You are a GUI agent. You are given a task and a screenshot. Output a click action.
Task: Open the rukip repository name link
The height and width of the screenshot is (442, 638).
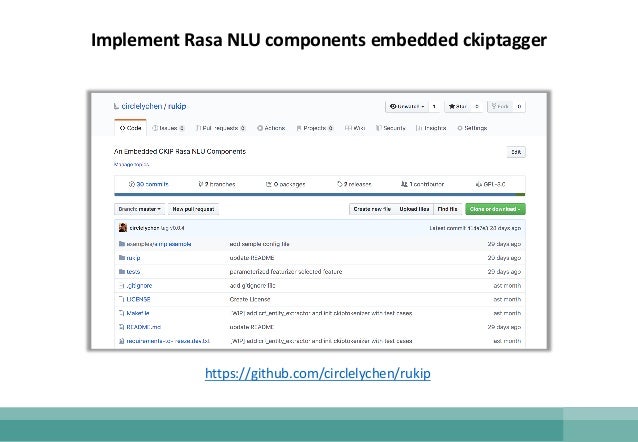[x=177, y=106]
